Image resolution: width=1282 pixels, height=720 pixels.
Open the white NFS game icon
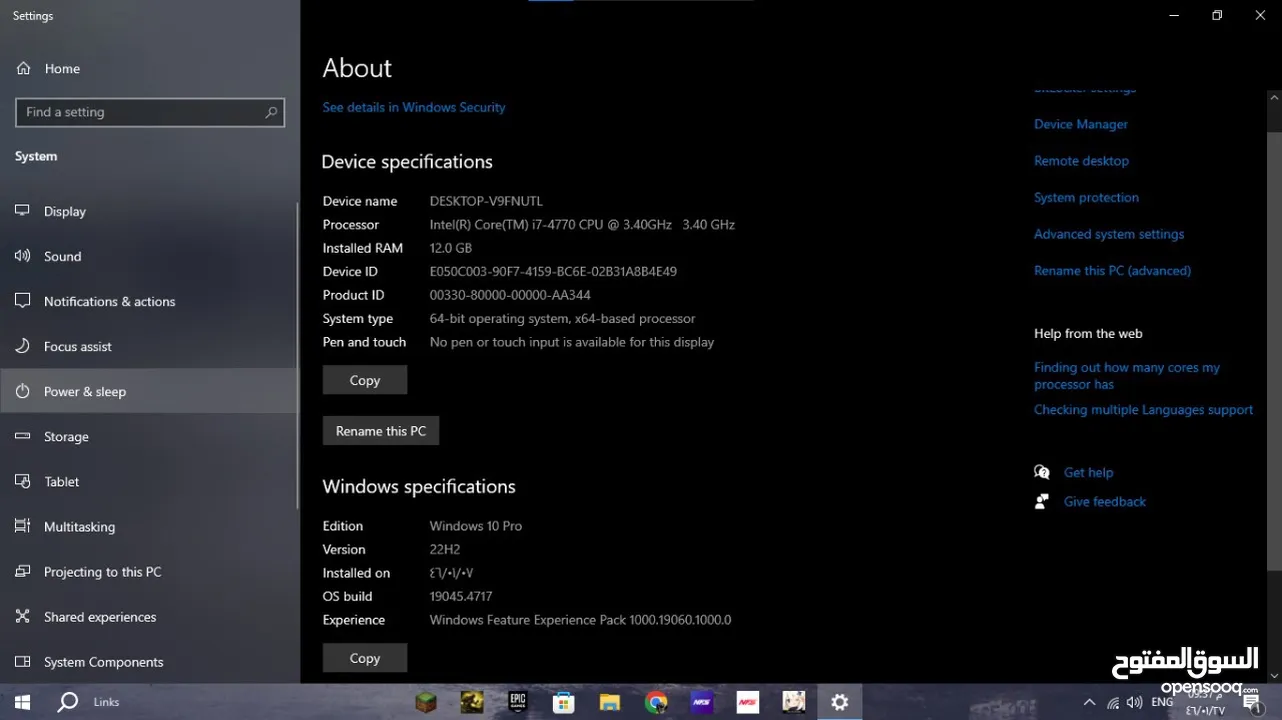coord(747,703)
